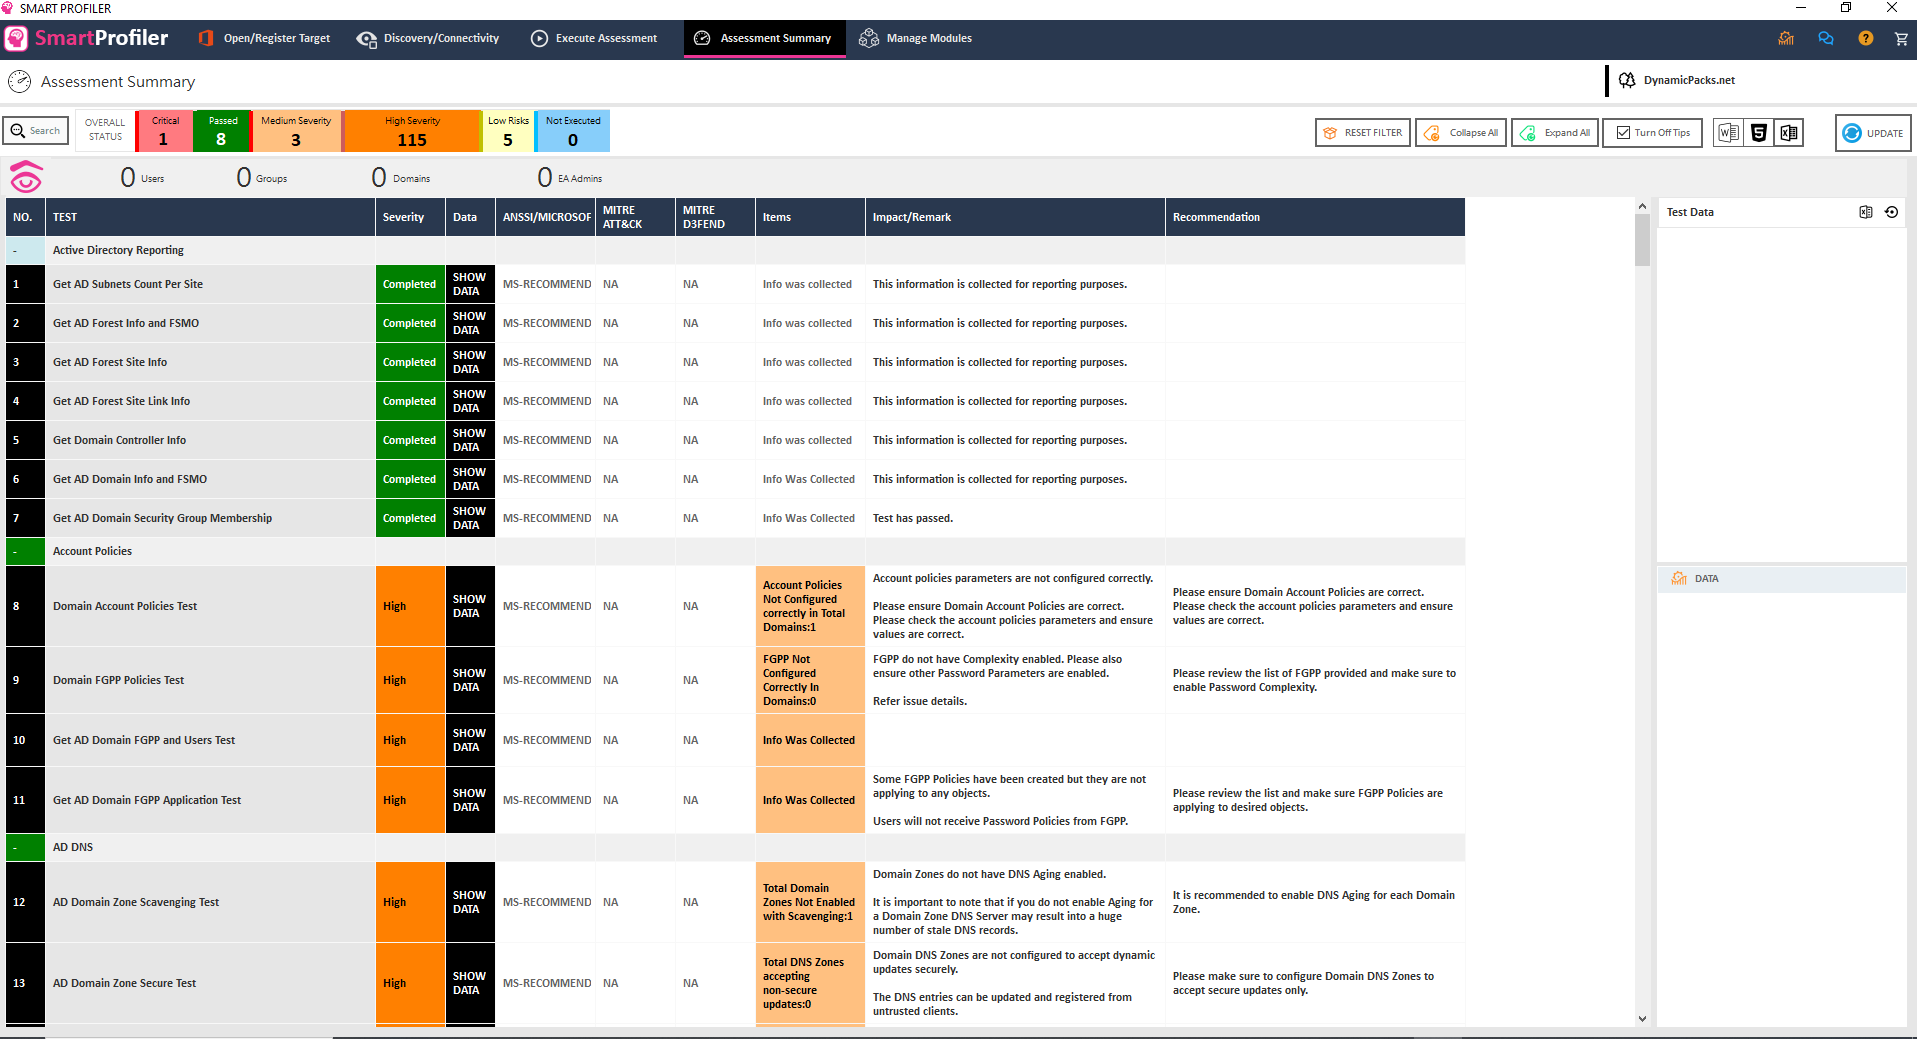The height and width of the screenshot is (1039, 1917).
Task: Open the blue chat bubbles icon
Action: [1826, 39]
